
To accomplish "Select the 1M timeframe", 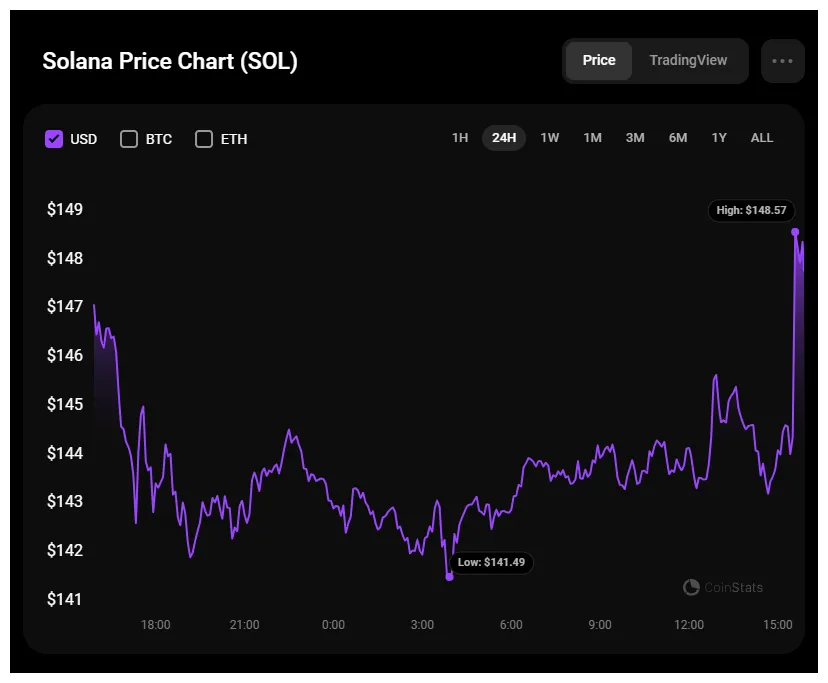I will click(592, 138).
